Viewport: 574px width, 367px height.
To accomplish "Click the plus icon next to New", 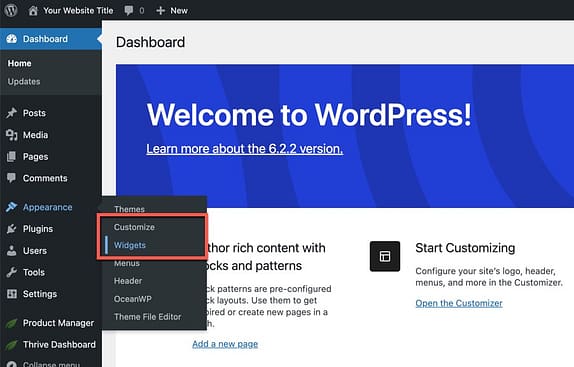I will tap(160, 11).
